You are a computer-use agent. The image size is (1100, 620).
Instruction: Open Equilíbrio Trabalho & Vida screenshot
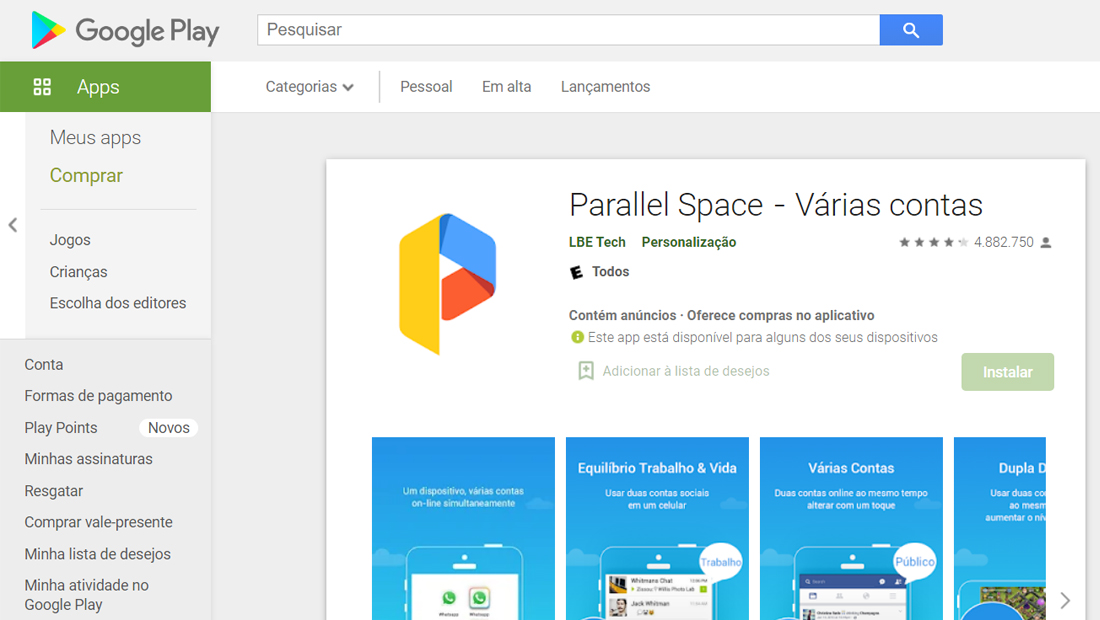657,529
